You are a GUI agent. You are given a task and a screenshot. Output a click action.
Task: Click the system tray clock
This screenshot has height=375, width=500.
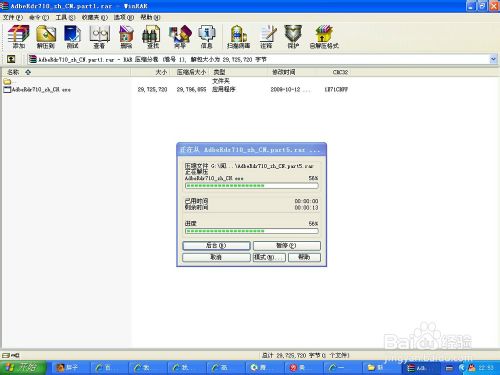[486, 368]
